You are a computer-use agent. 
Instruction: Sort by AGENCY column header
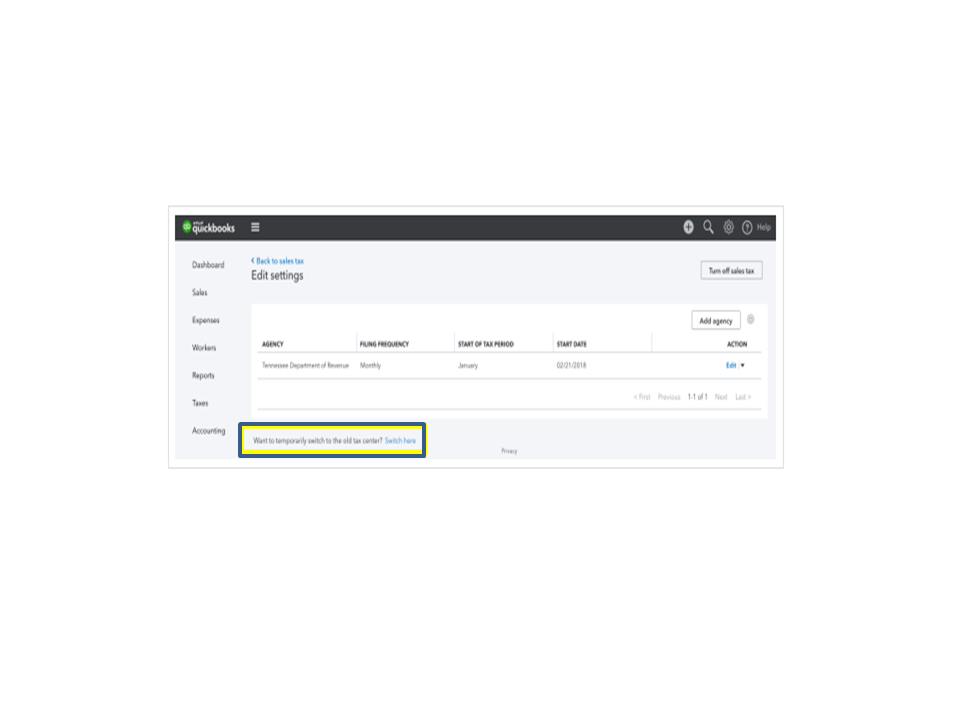[x=273, y=344]
